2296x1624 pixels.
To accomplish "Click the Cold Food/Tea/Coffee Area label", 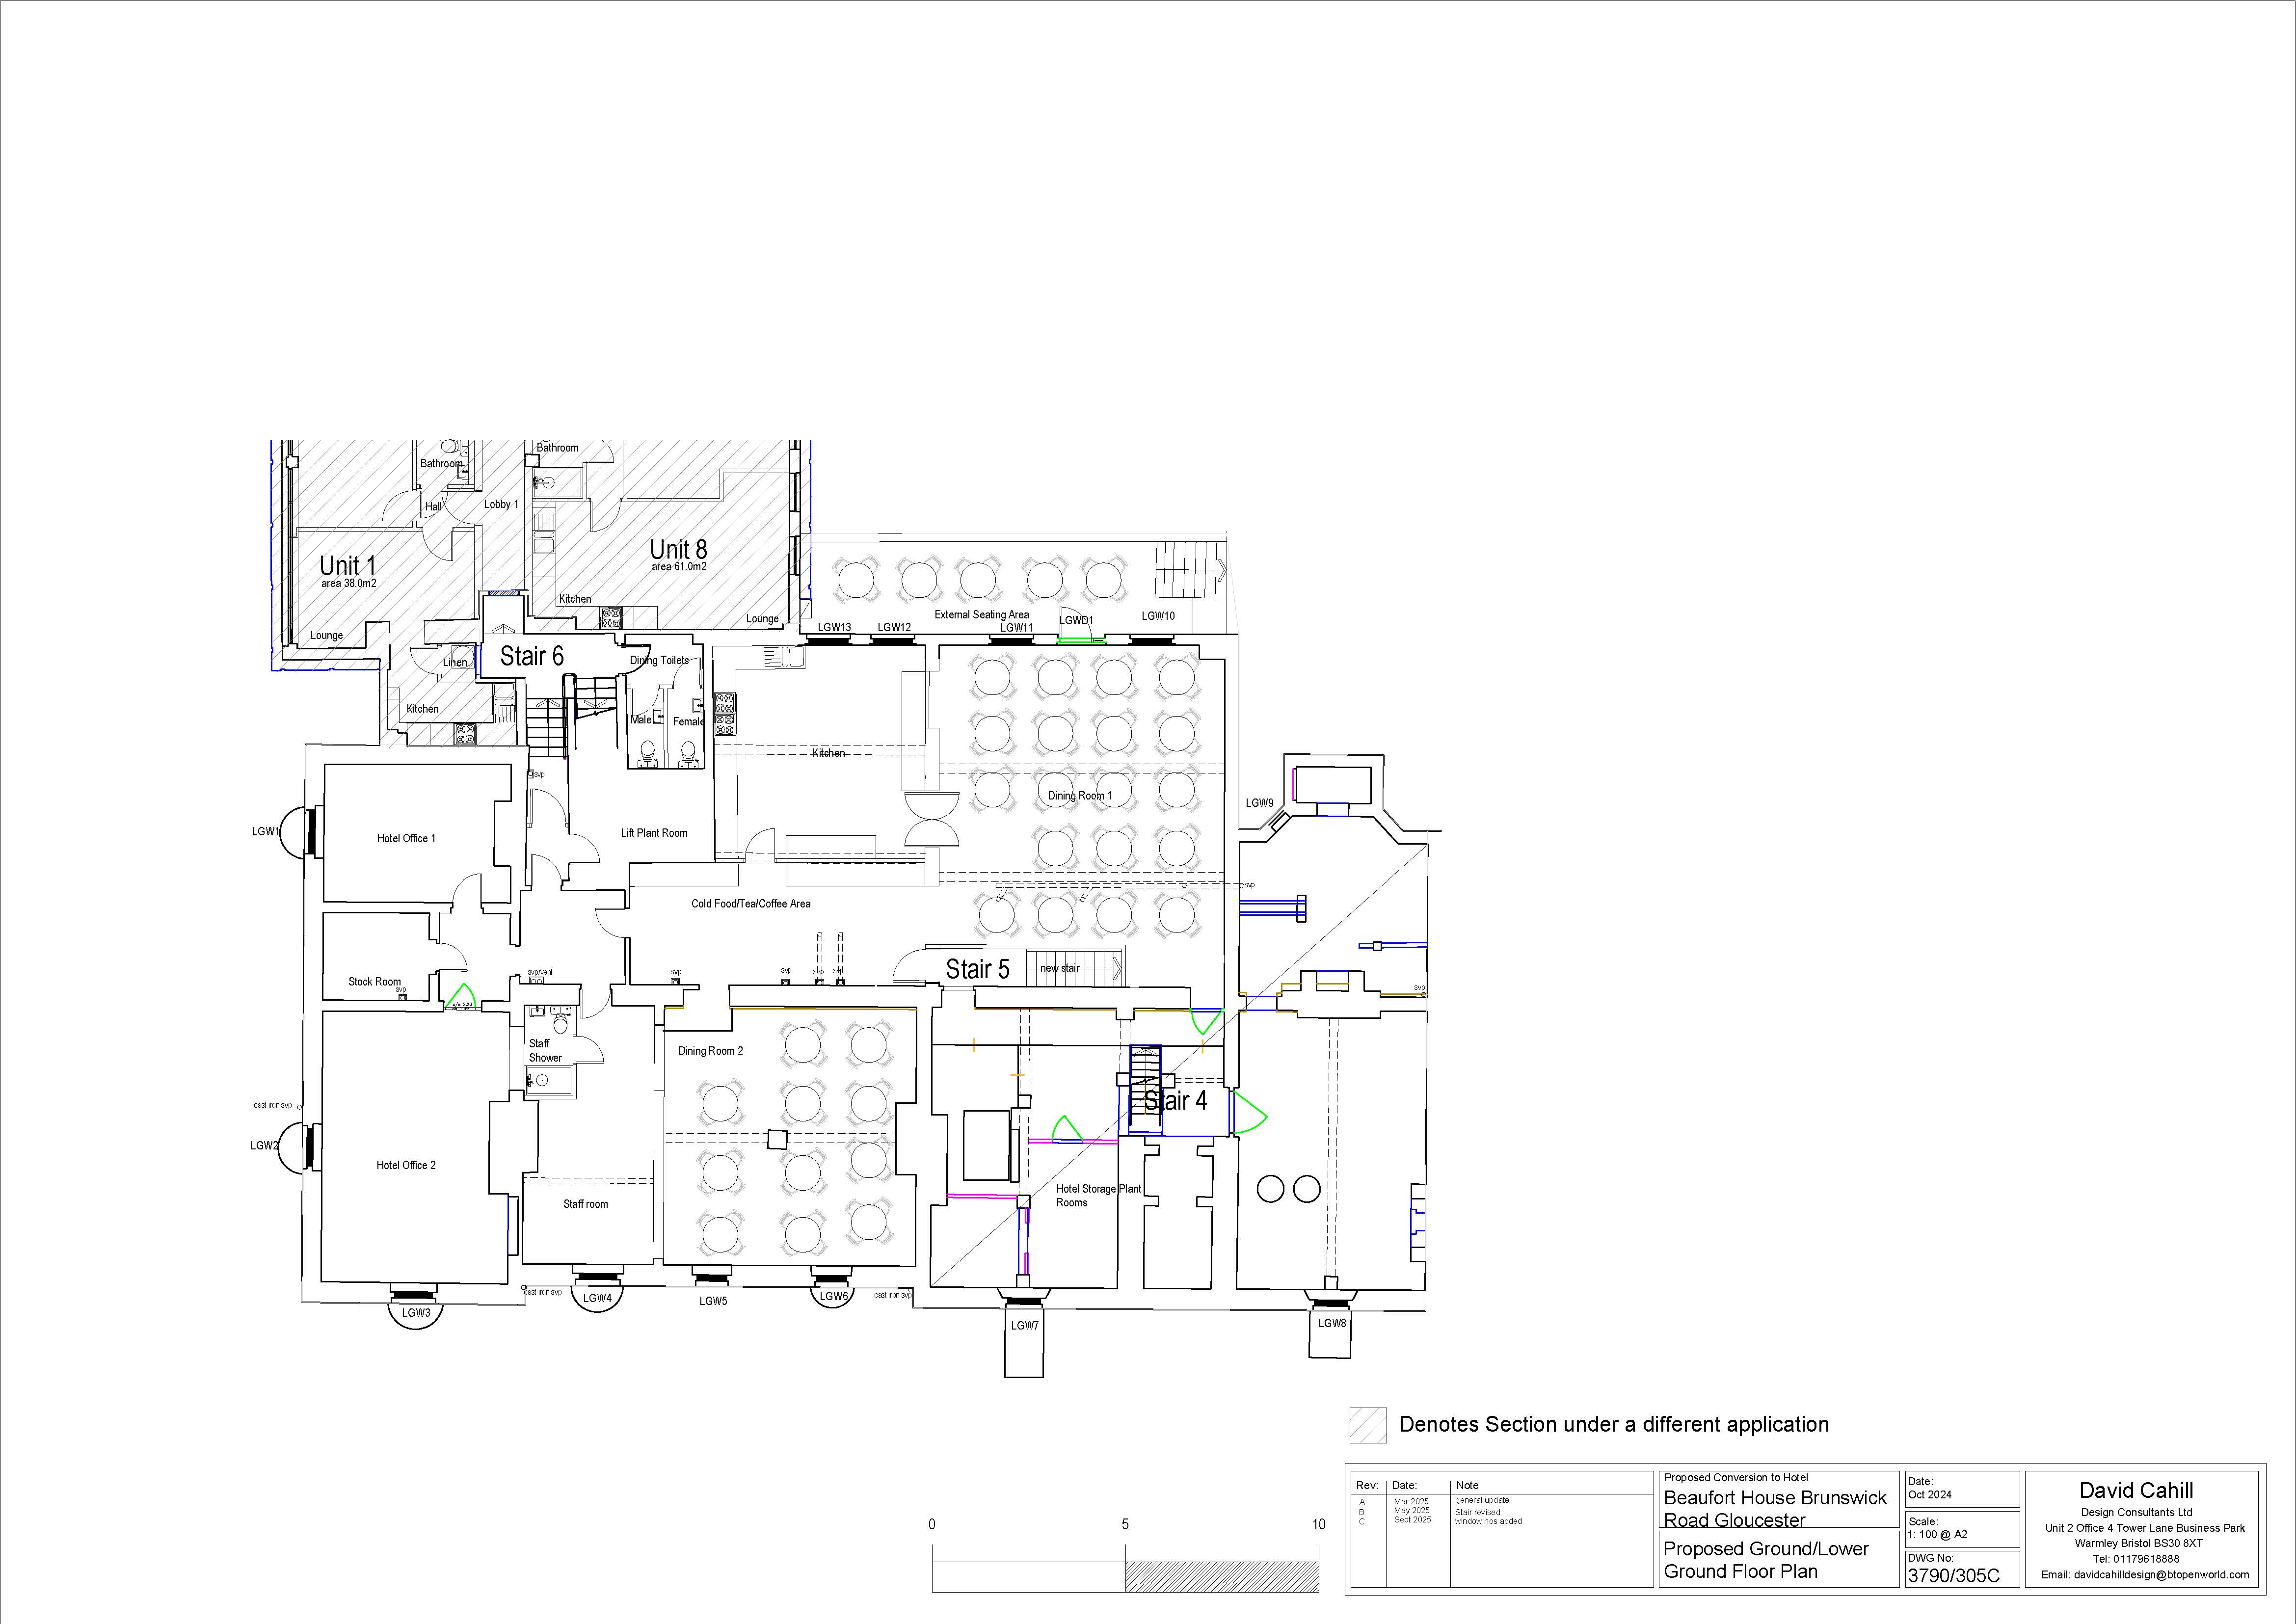I will coord(751,904).
